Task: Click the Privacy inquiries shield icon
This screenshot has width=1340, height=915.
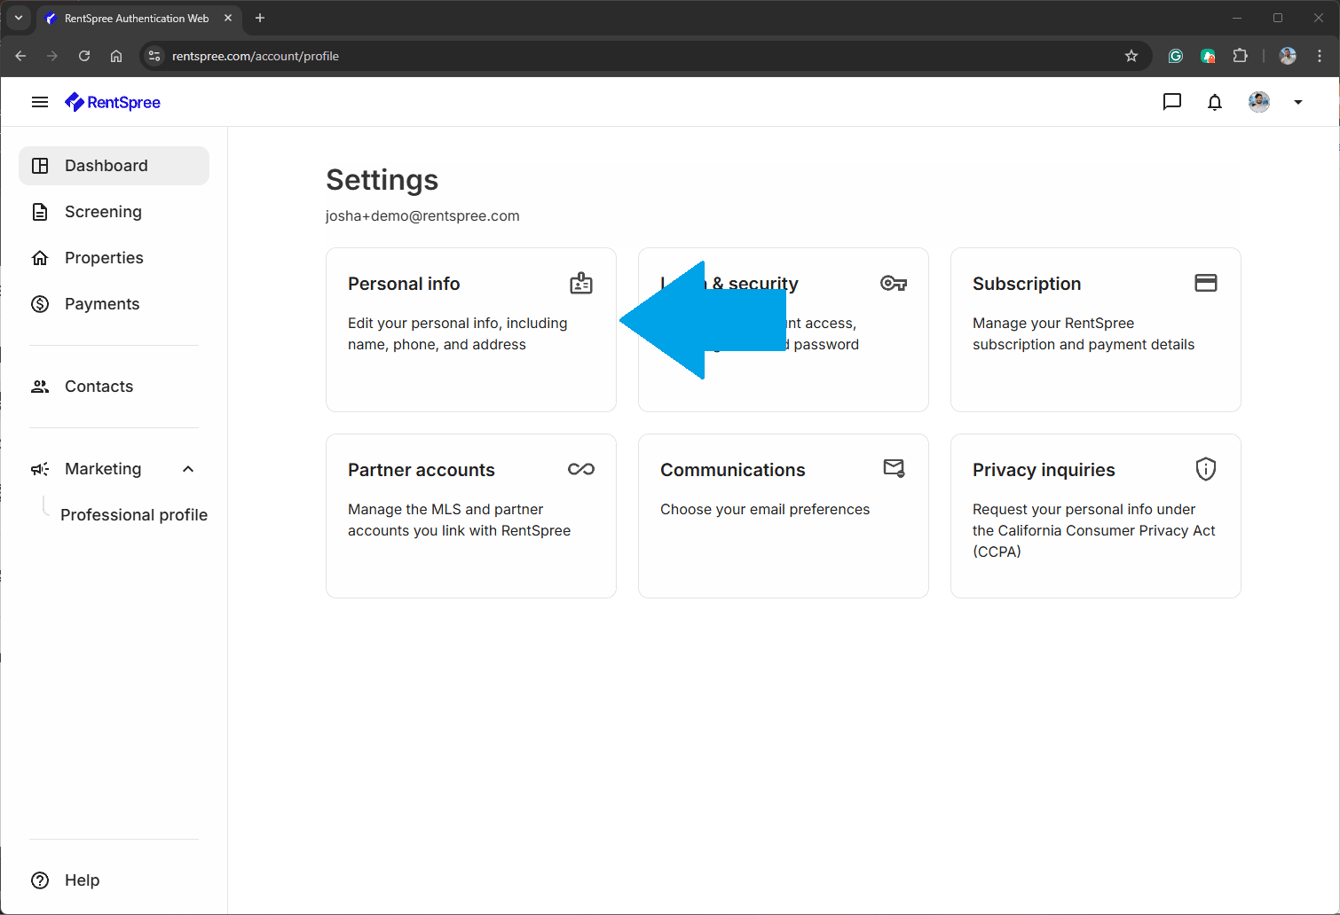Action: click(x=1206, y=469)
